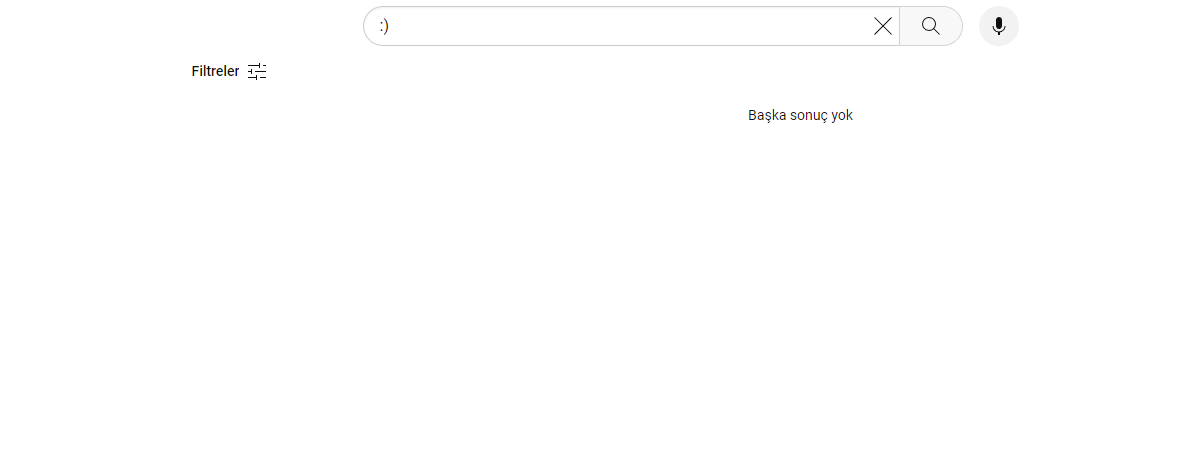Open the Filtreler filter options
The height and width of the screenshot is (451, 1199).
pos(229,71)
